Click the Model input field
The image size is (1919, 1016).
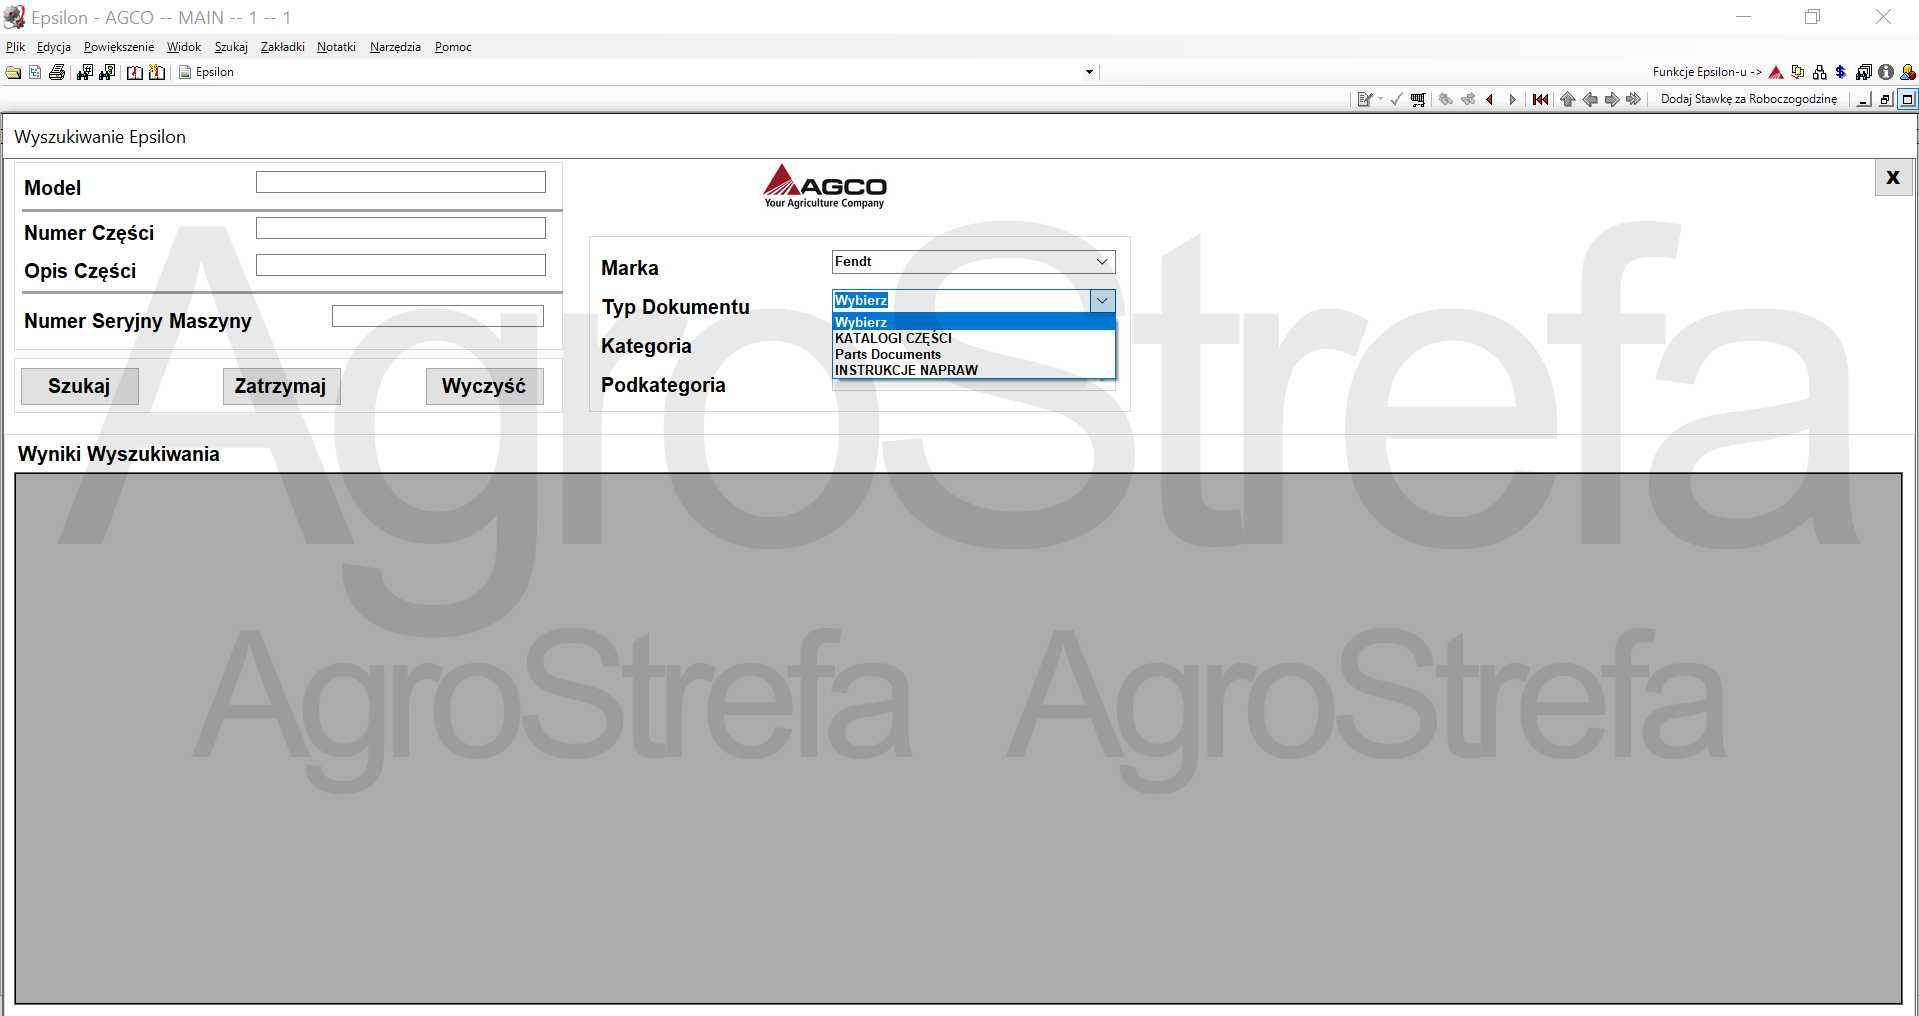[x=401, y=182]
